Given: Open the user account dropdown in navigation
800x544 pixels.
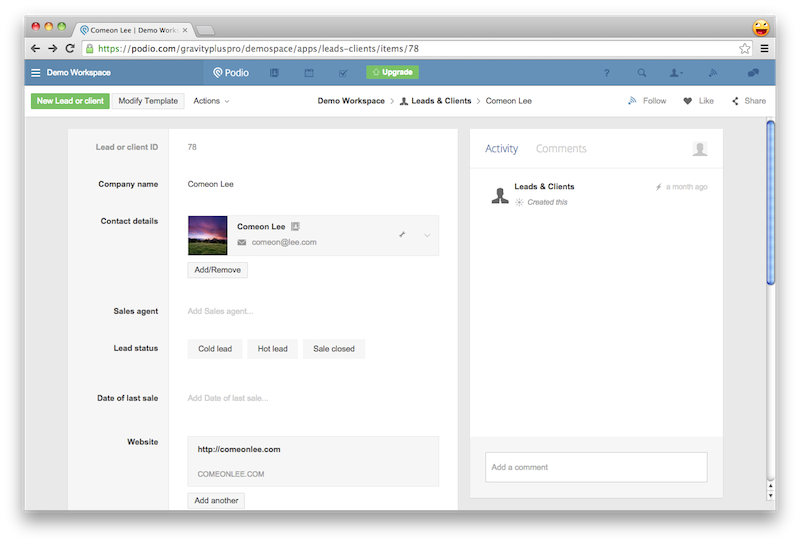Looking at the screenshot, I should tap(677, 73).
